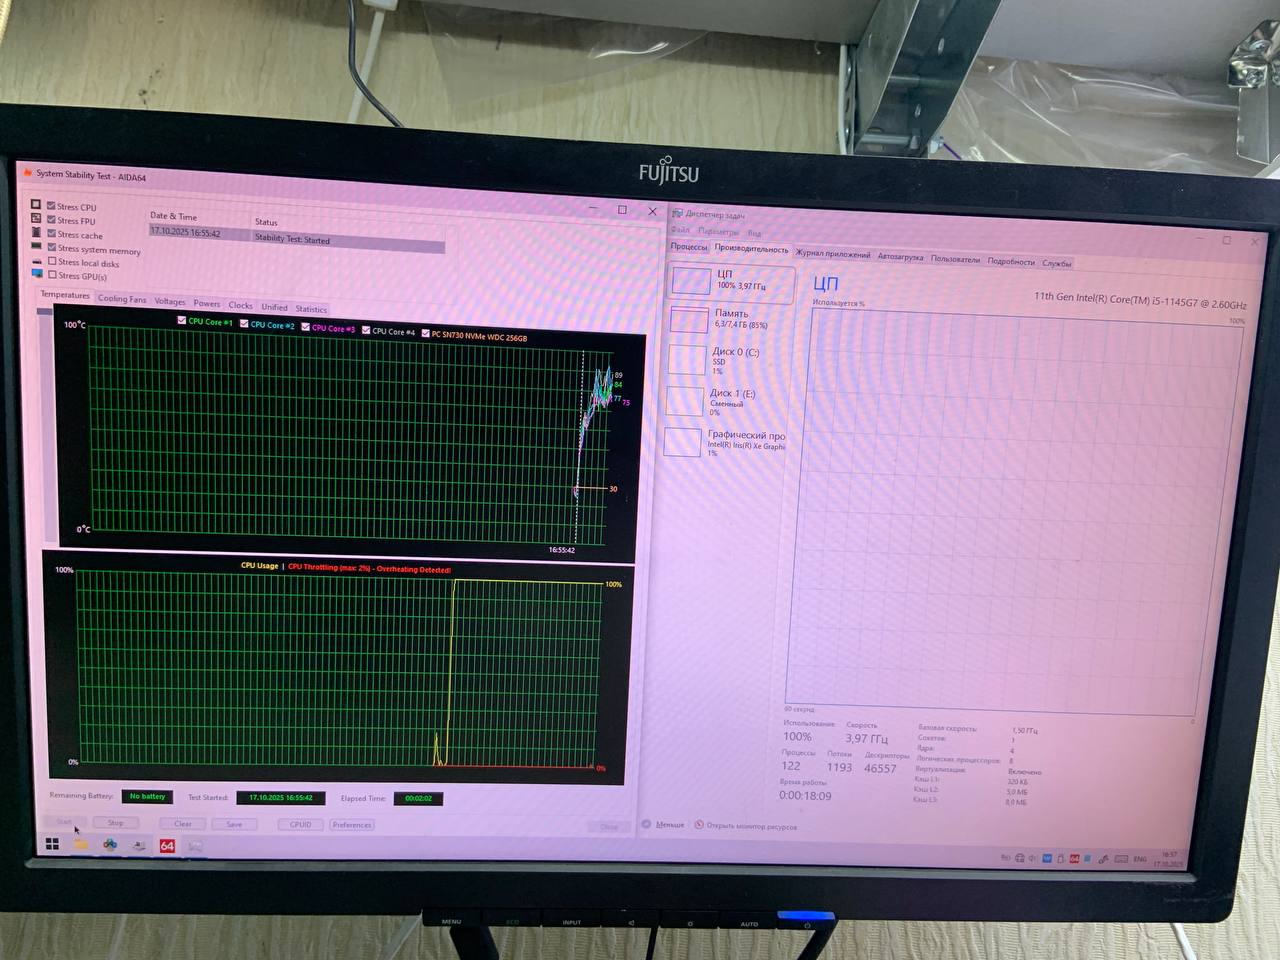Click the Open Resource Monitor icon
This screenshot has height=960, width=1280.
pyautogui.click(x=699, y=825)
